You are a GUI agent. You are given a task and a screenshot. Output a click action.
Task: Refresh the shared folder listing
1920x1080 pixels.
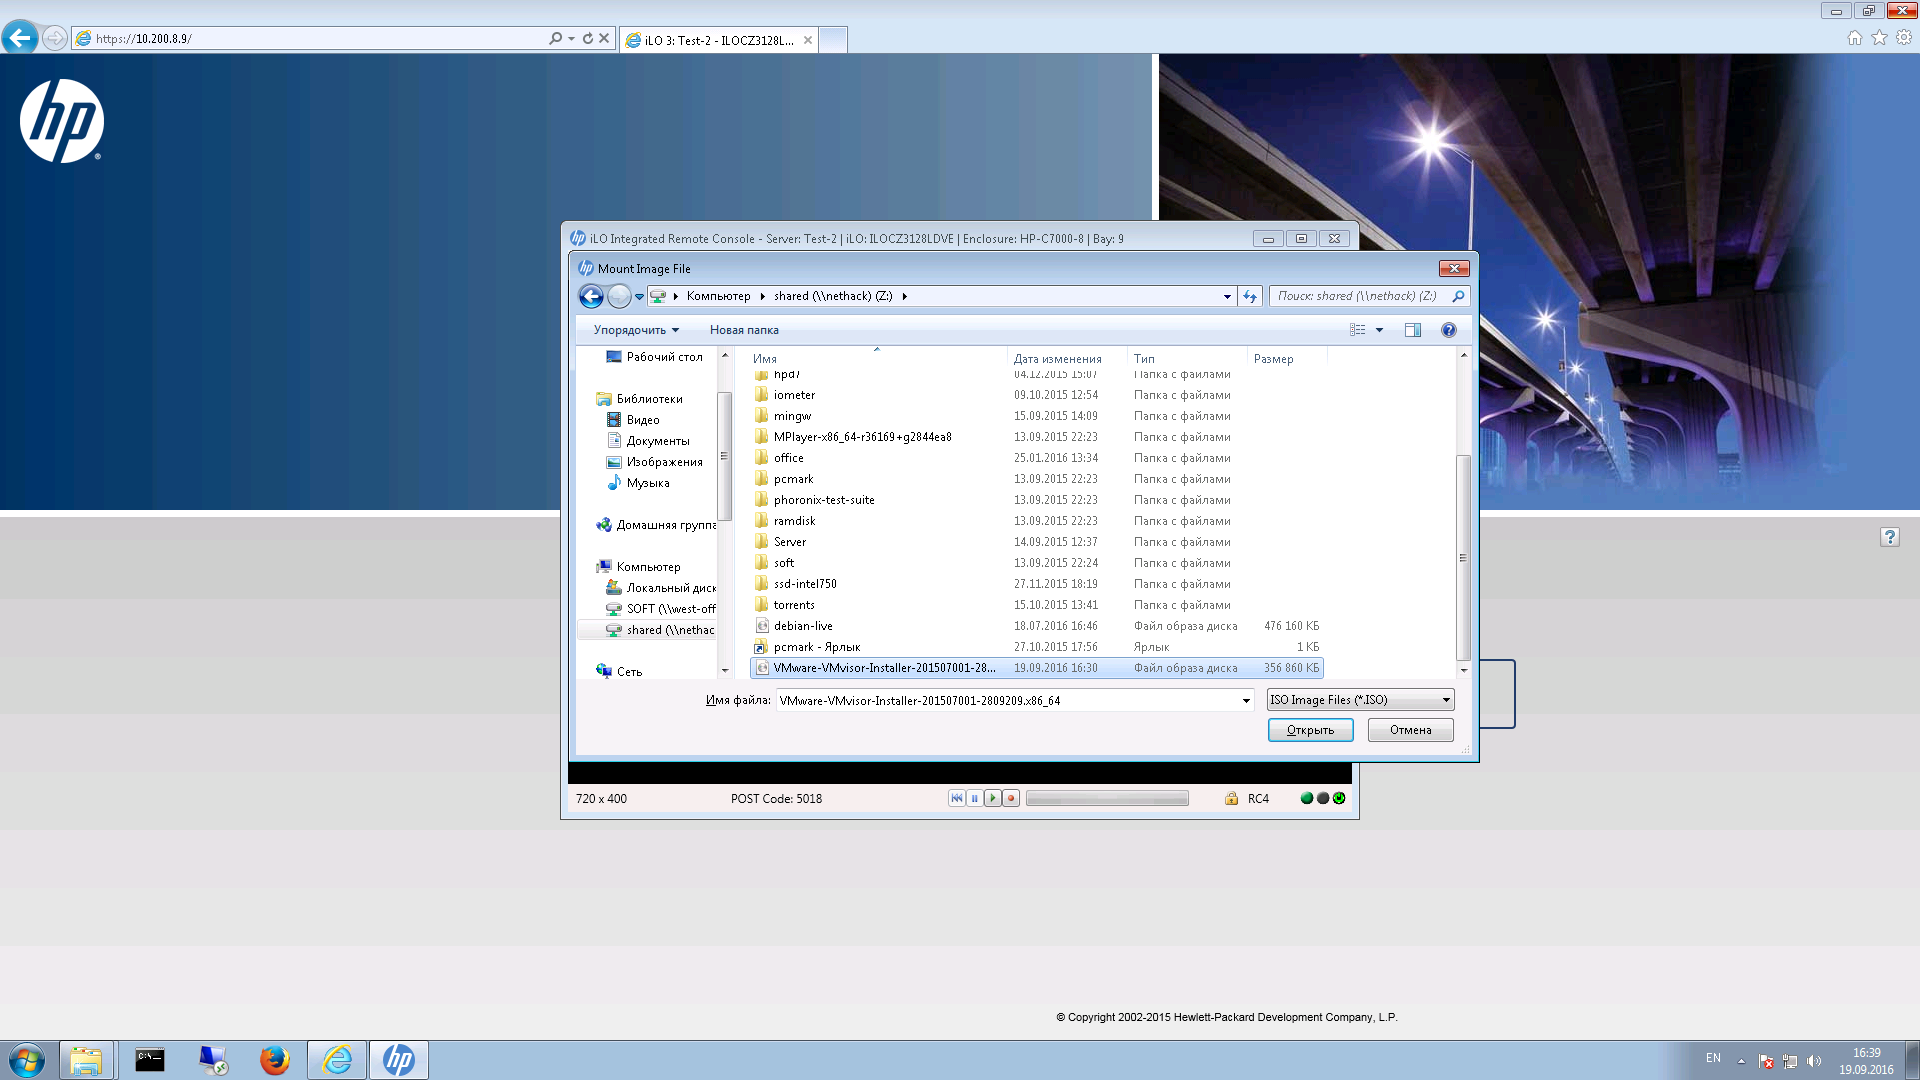click(1250, 296)
